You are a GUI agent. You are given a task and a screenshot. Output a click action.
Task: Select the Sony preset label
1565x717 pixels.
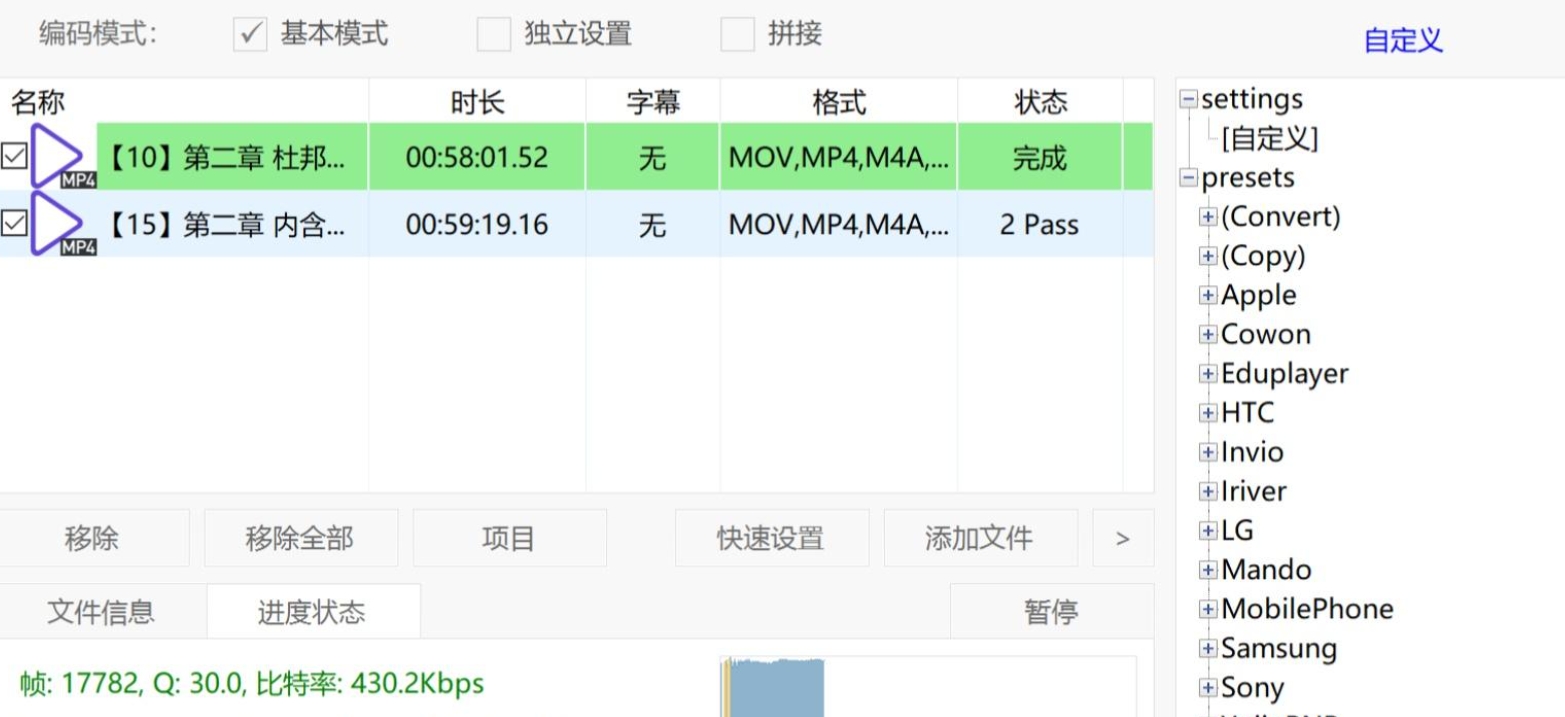(1252, 687)
